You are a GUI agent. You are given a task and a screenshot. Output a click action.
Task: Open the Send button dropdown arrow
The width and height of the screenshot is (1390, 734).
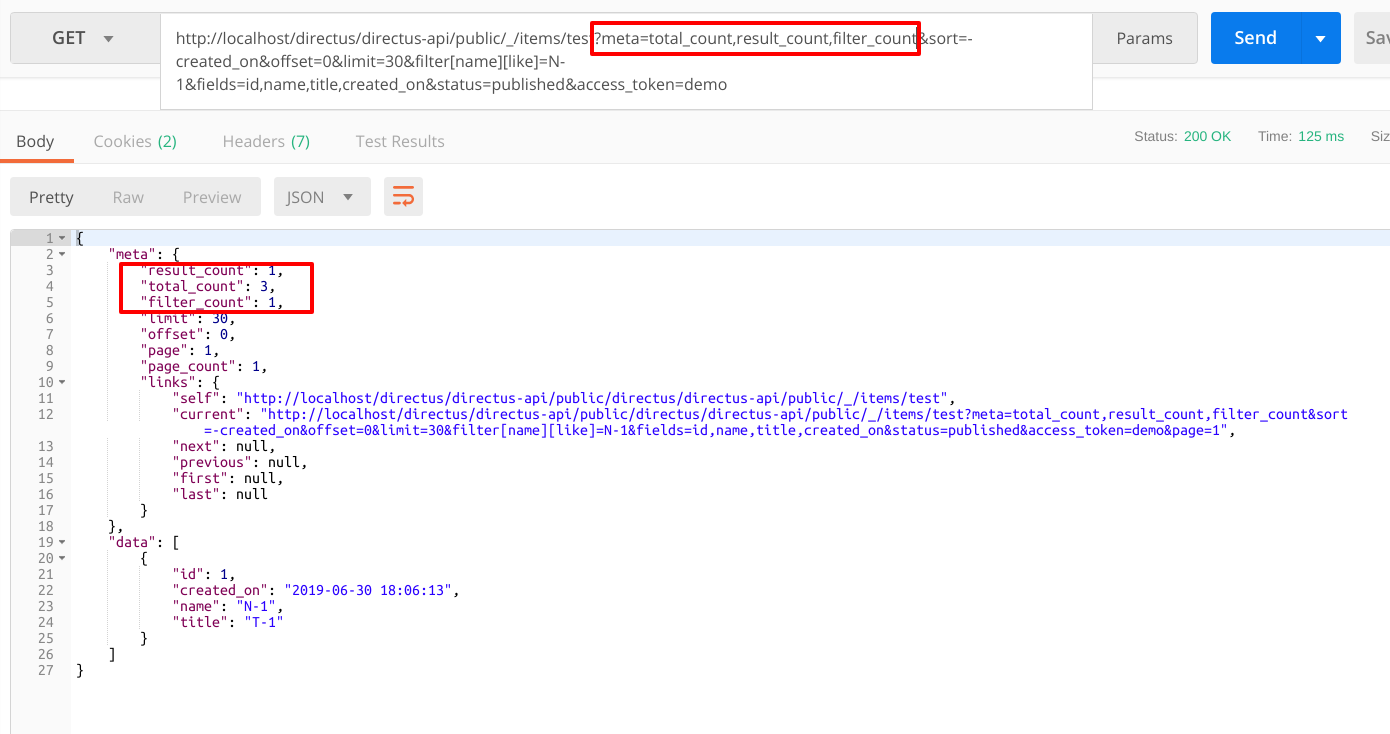click(1320, 38)
